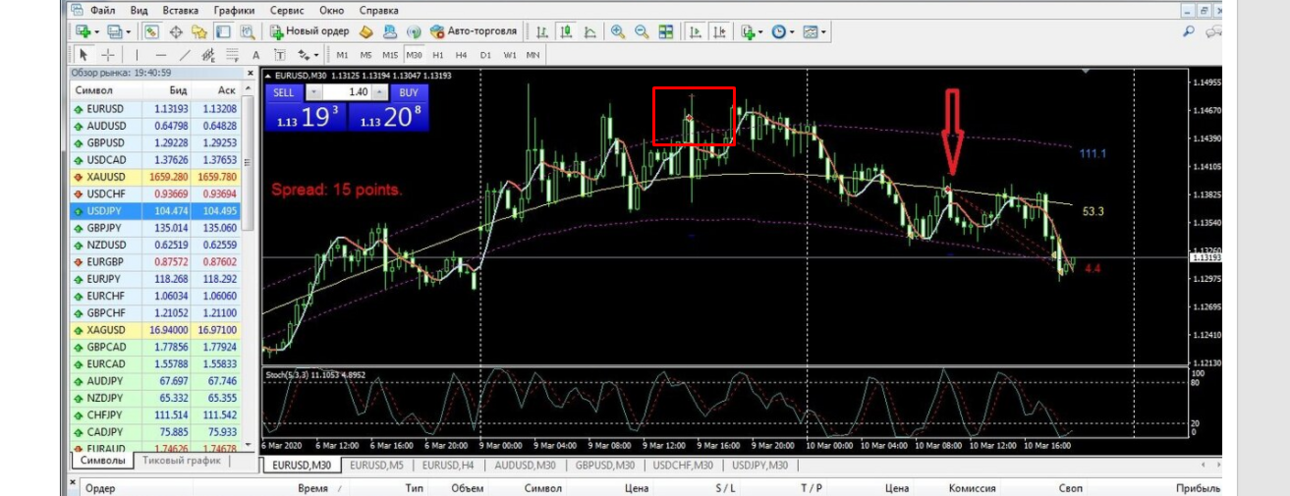Screen dimensions: 1290x496
Task: Switch chart to line chart type
Action: pyautogui.click(x=590, y=32)
